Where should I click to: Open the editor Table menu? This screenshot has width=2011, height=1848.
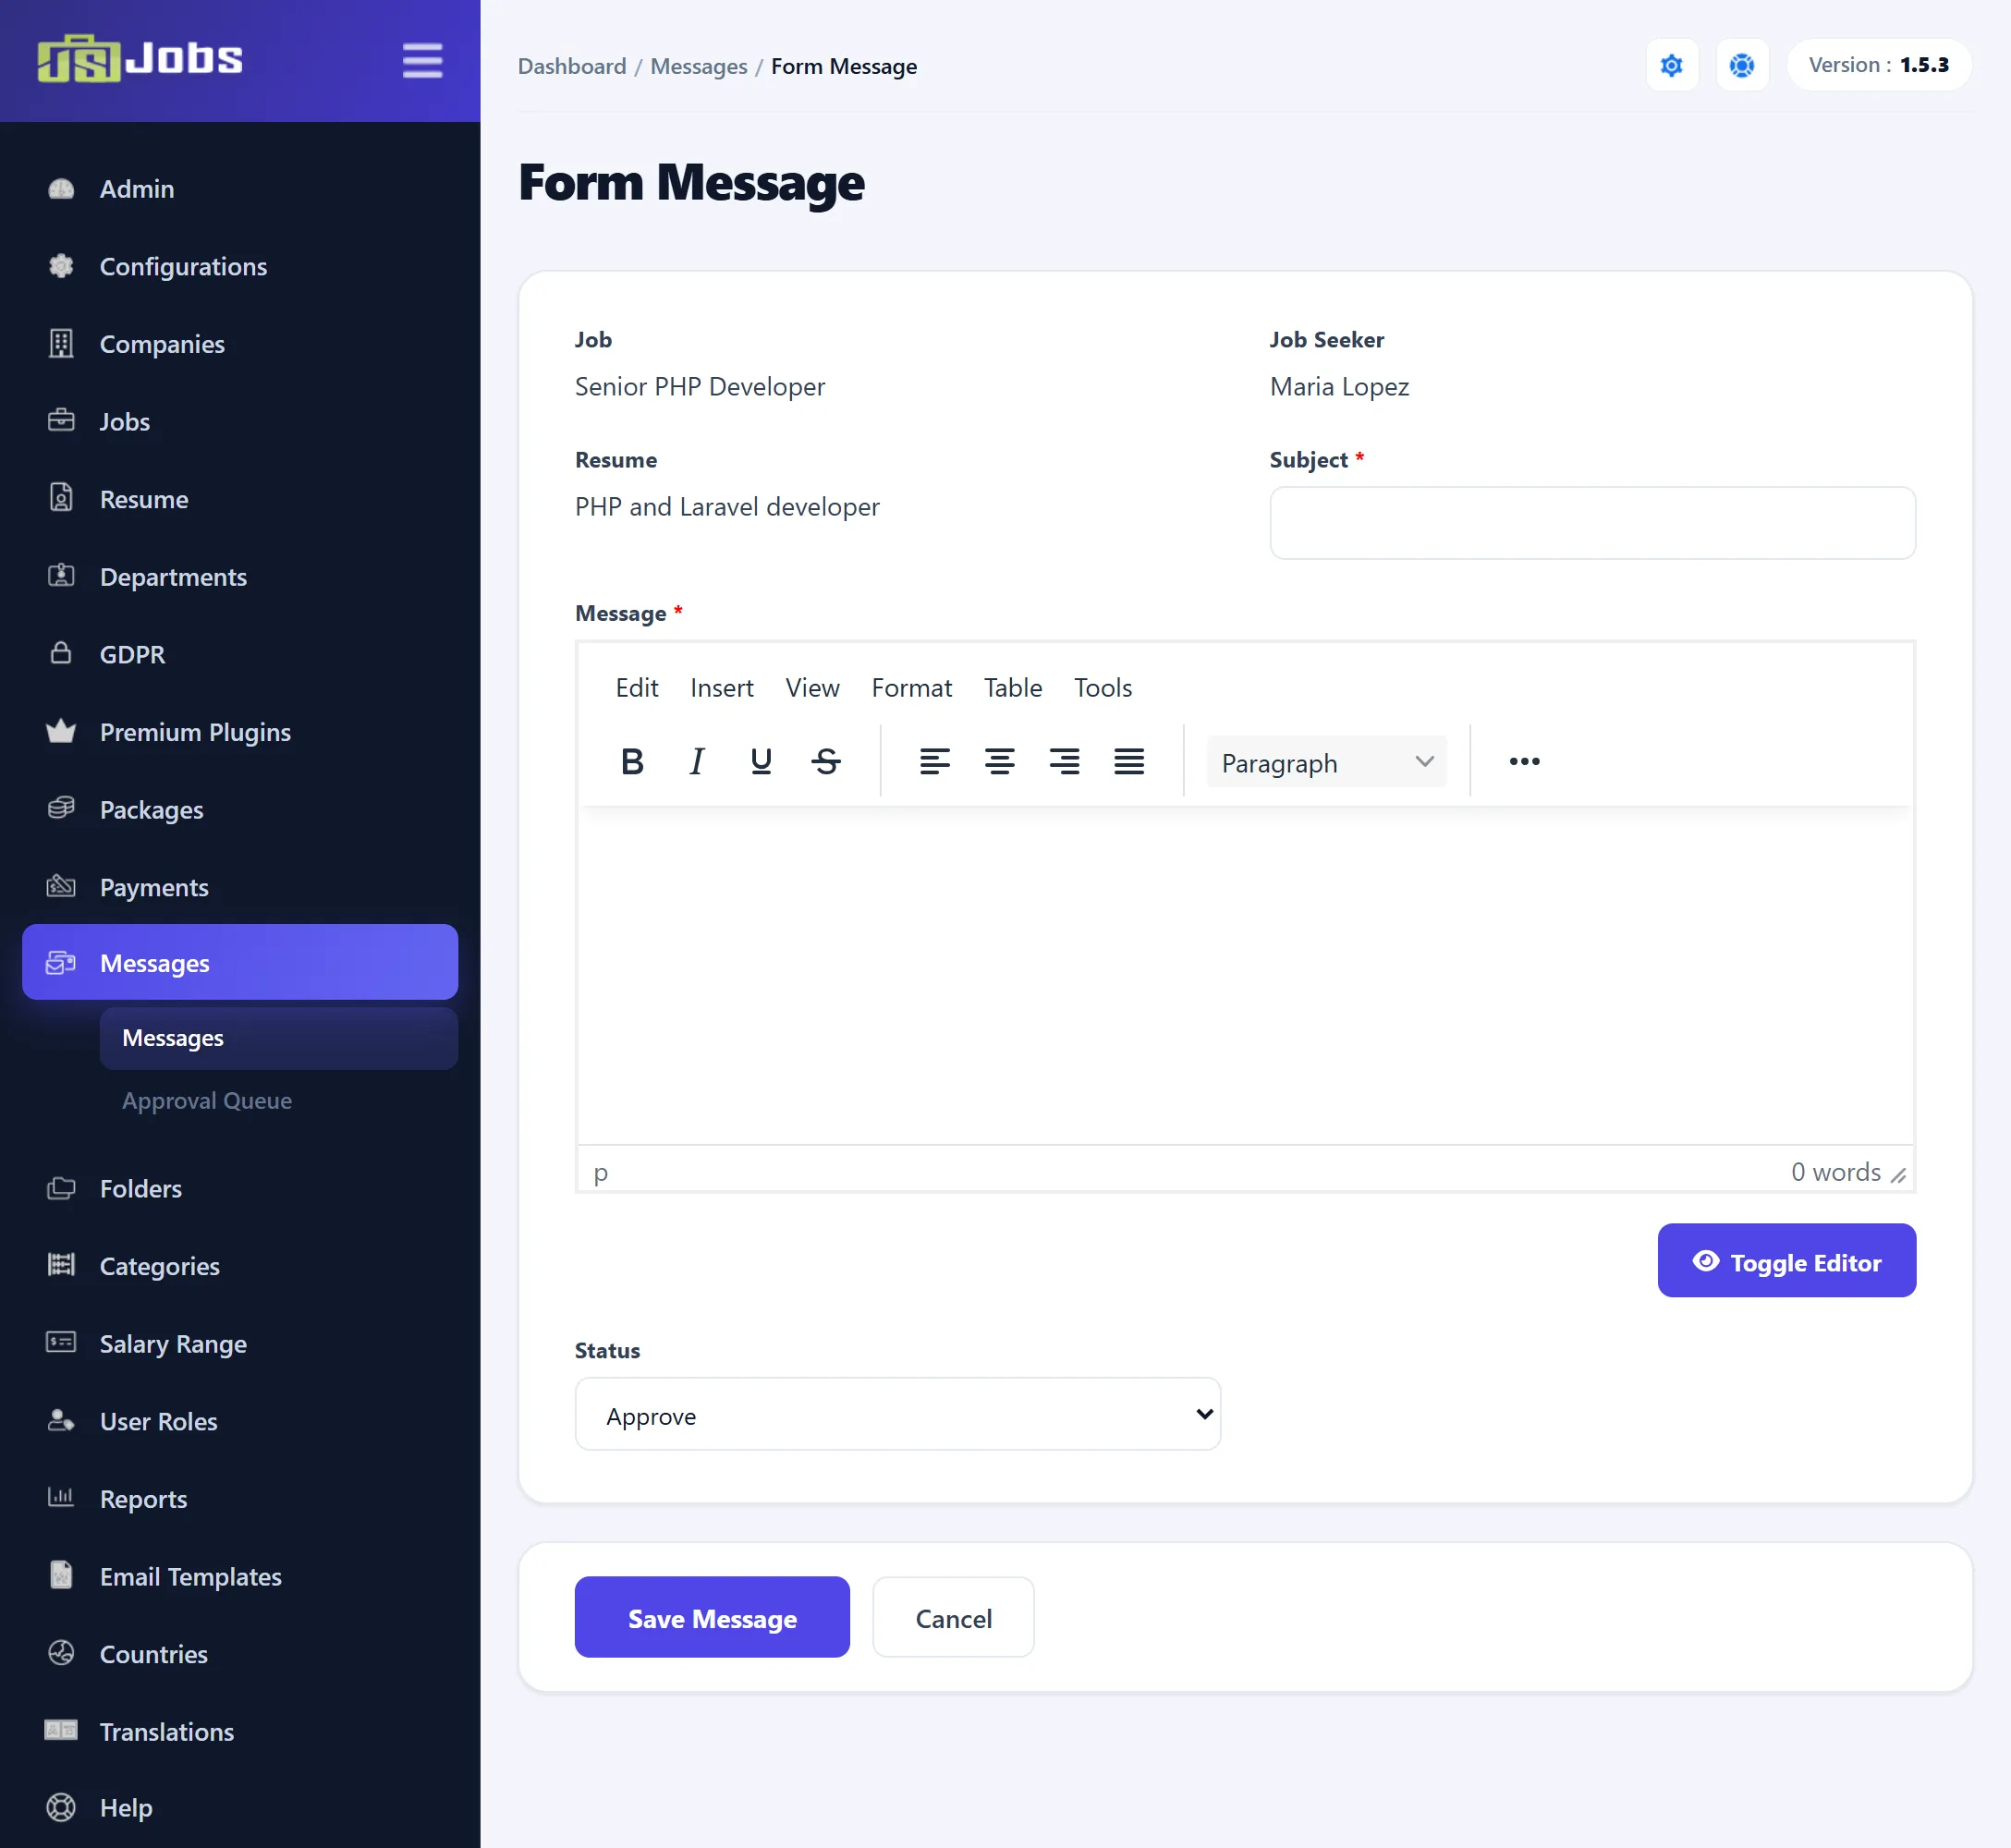pyautogui.click(x=1012, y=688)
